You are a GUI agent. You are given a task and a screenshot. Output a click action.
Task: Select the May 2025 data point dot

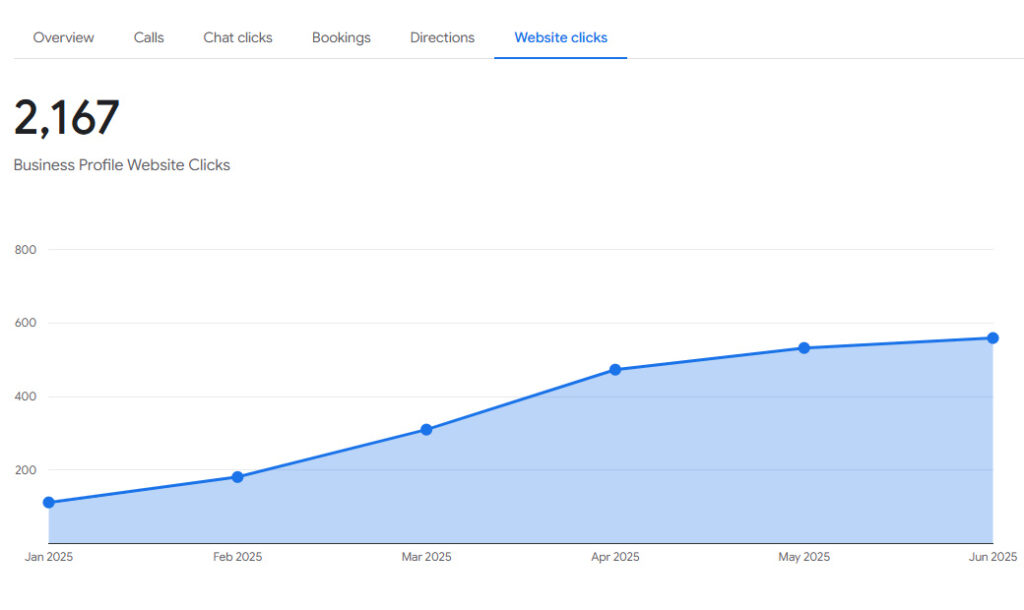[x=804, y=348]
